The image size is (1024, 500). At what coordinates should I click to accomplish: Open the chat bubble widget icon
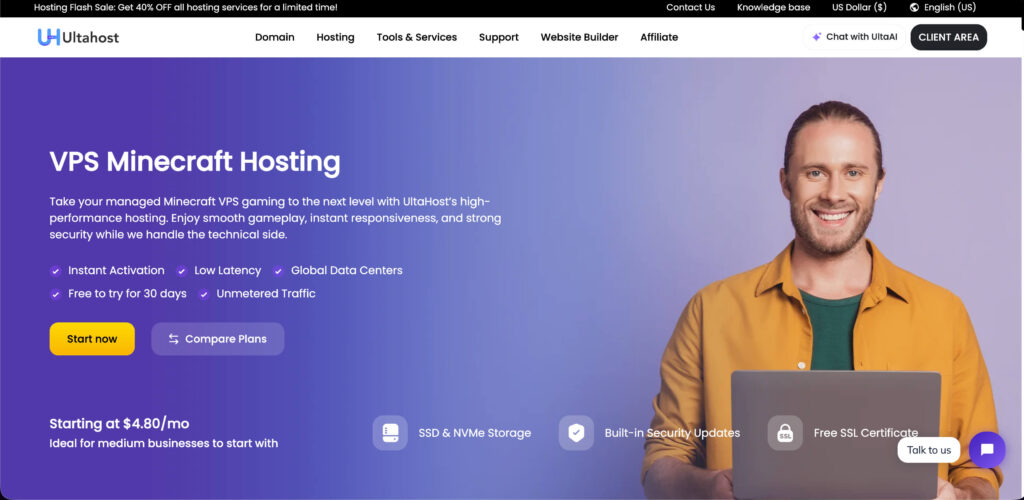[987, 450]
